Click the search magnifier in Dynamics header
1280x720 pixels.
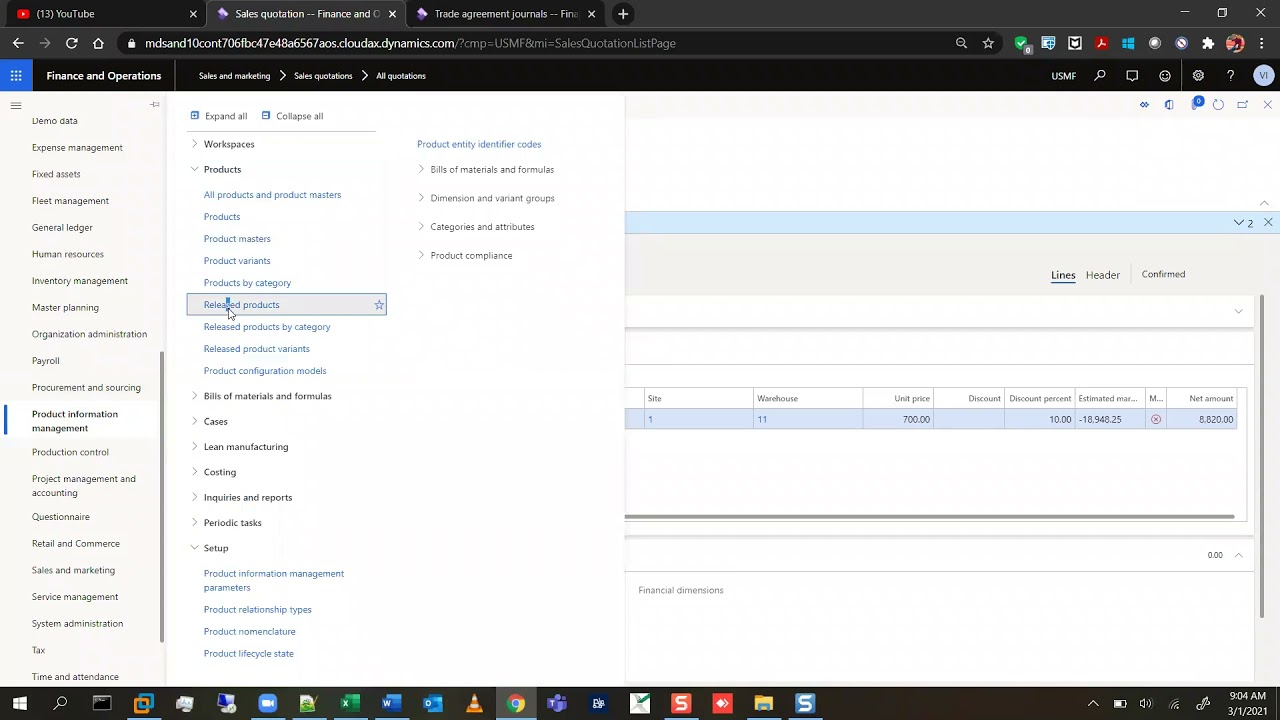click(x=1100, y=76)
